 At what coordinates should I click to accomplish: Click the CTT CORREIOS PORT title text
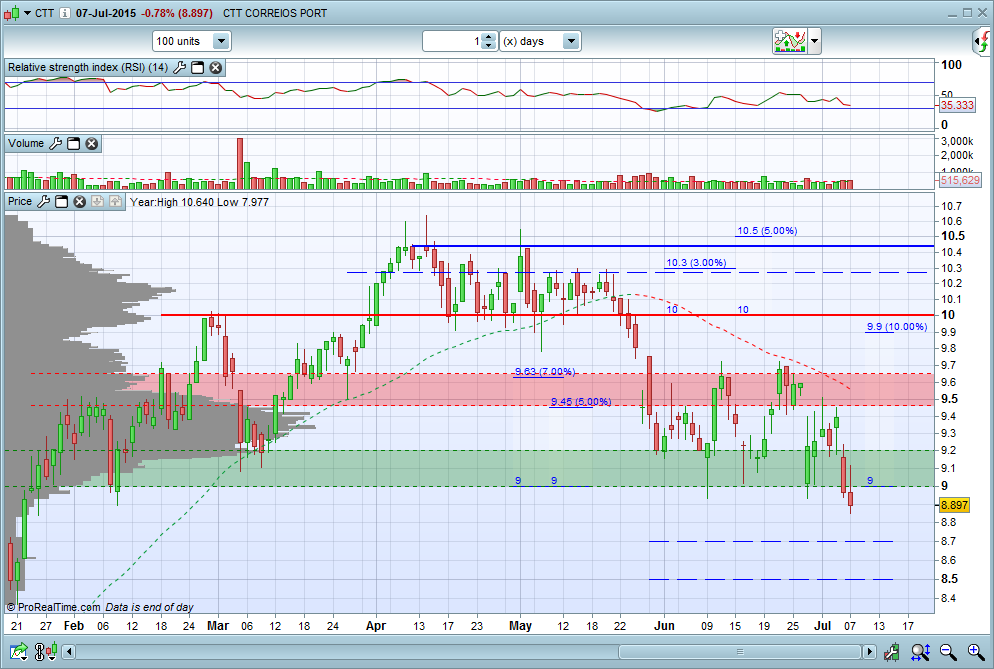pos(275,13)
